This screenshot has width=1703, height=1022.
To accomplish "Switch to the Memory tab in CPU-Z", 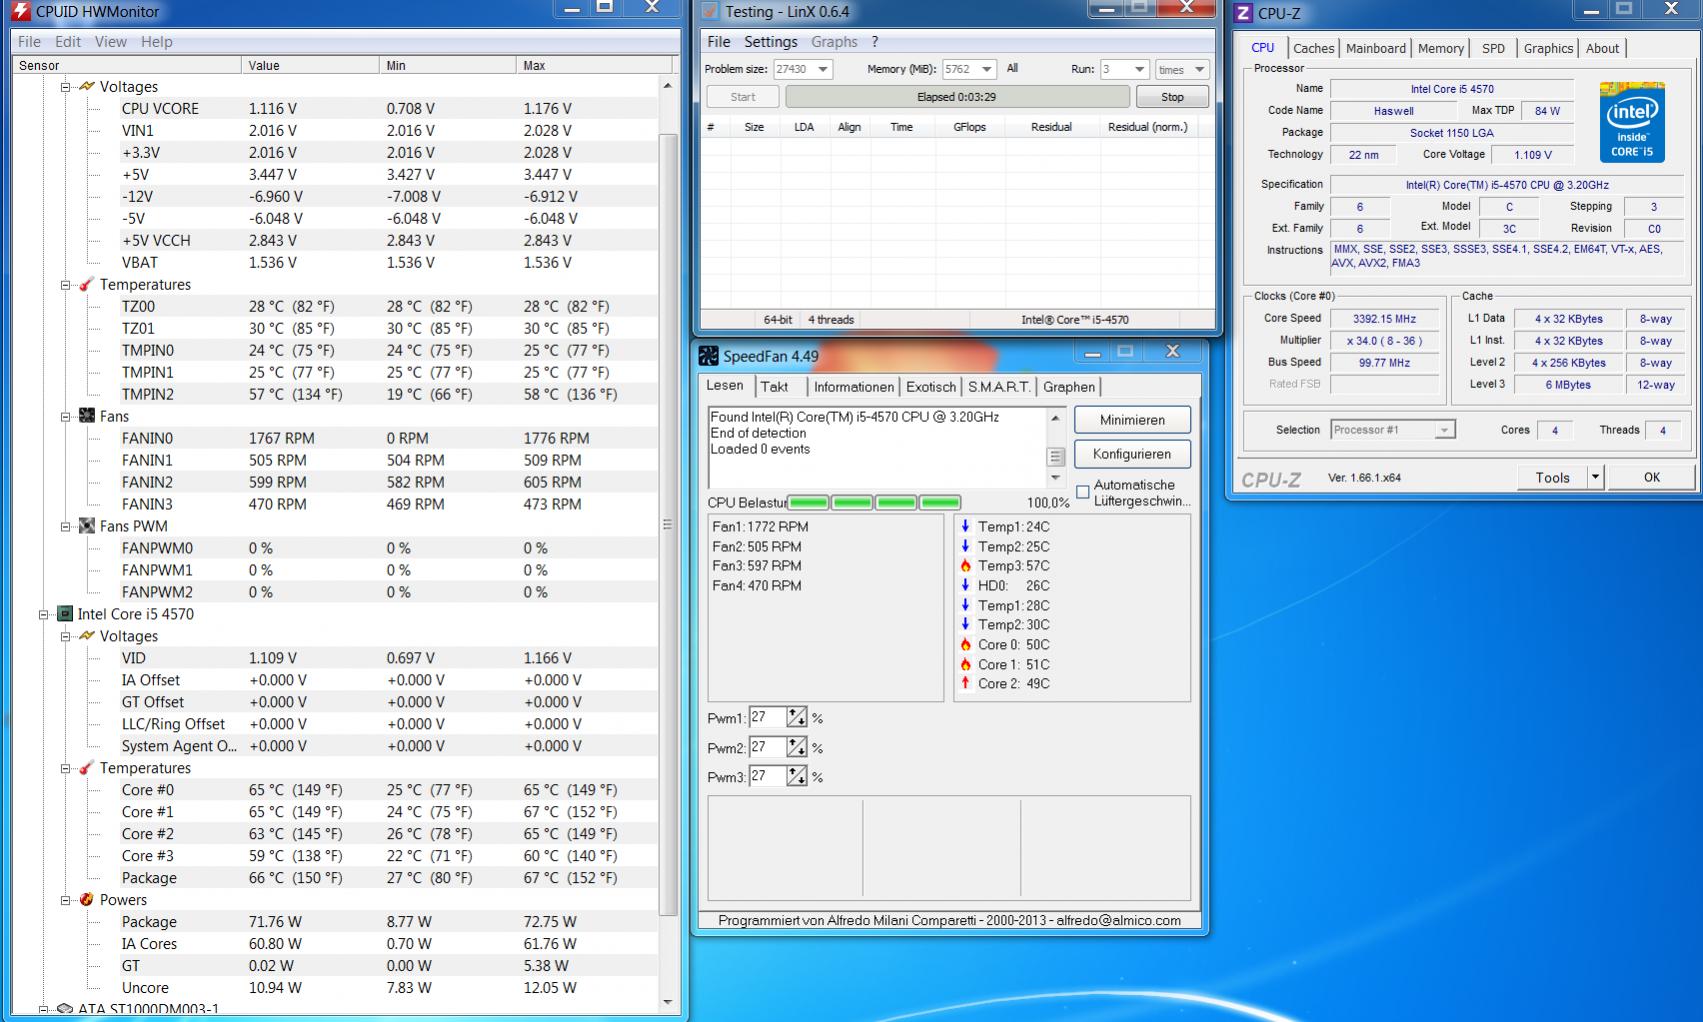I will (x=1440, y=48).
